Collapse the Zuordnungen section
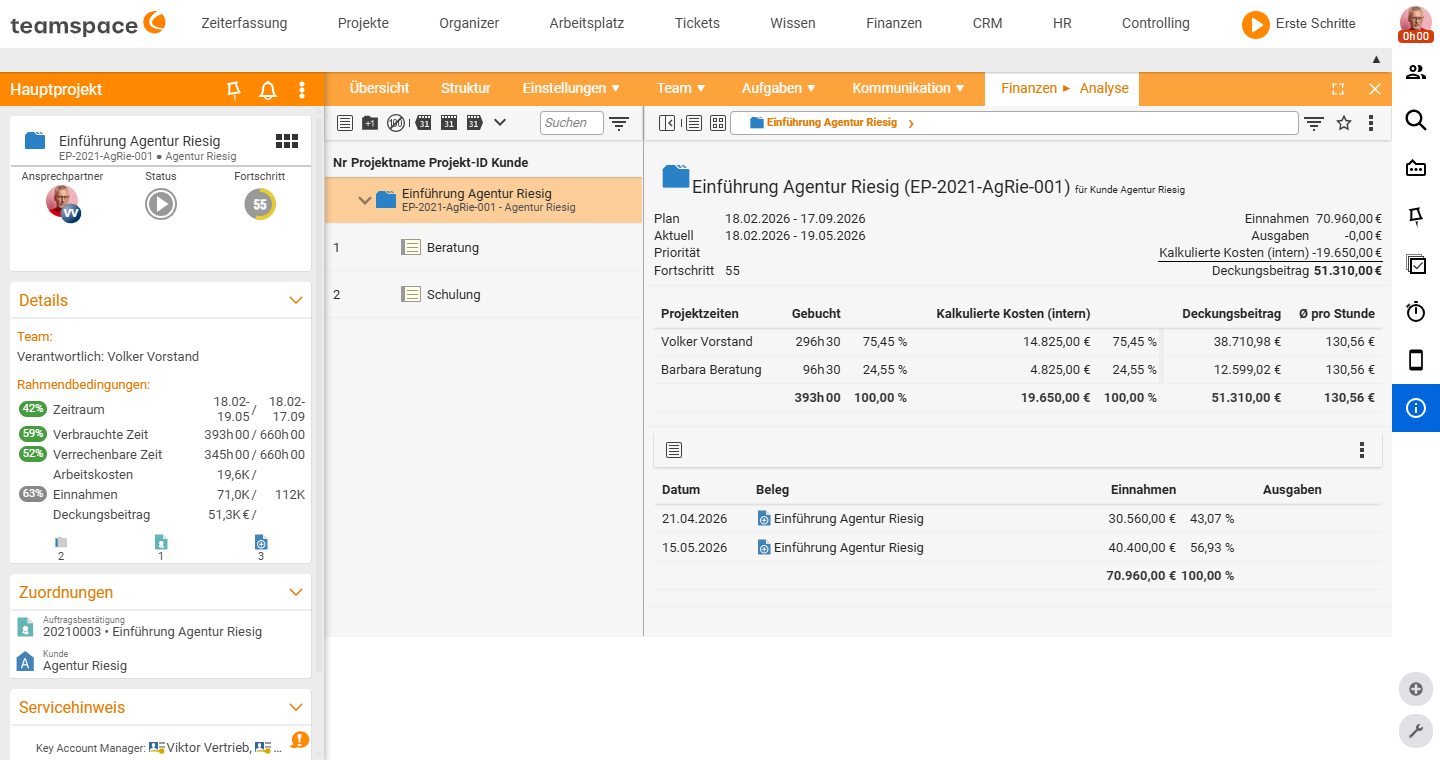The image size is (1440, 760). coord(296,592)
